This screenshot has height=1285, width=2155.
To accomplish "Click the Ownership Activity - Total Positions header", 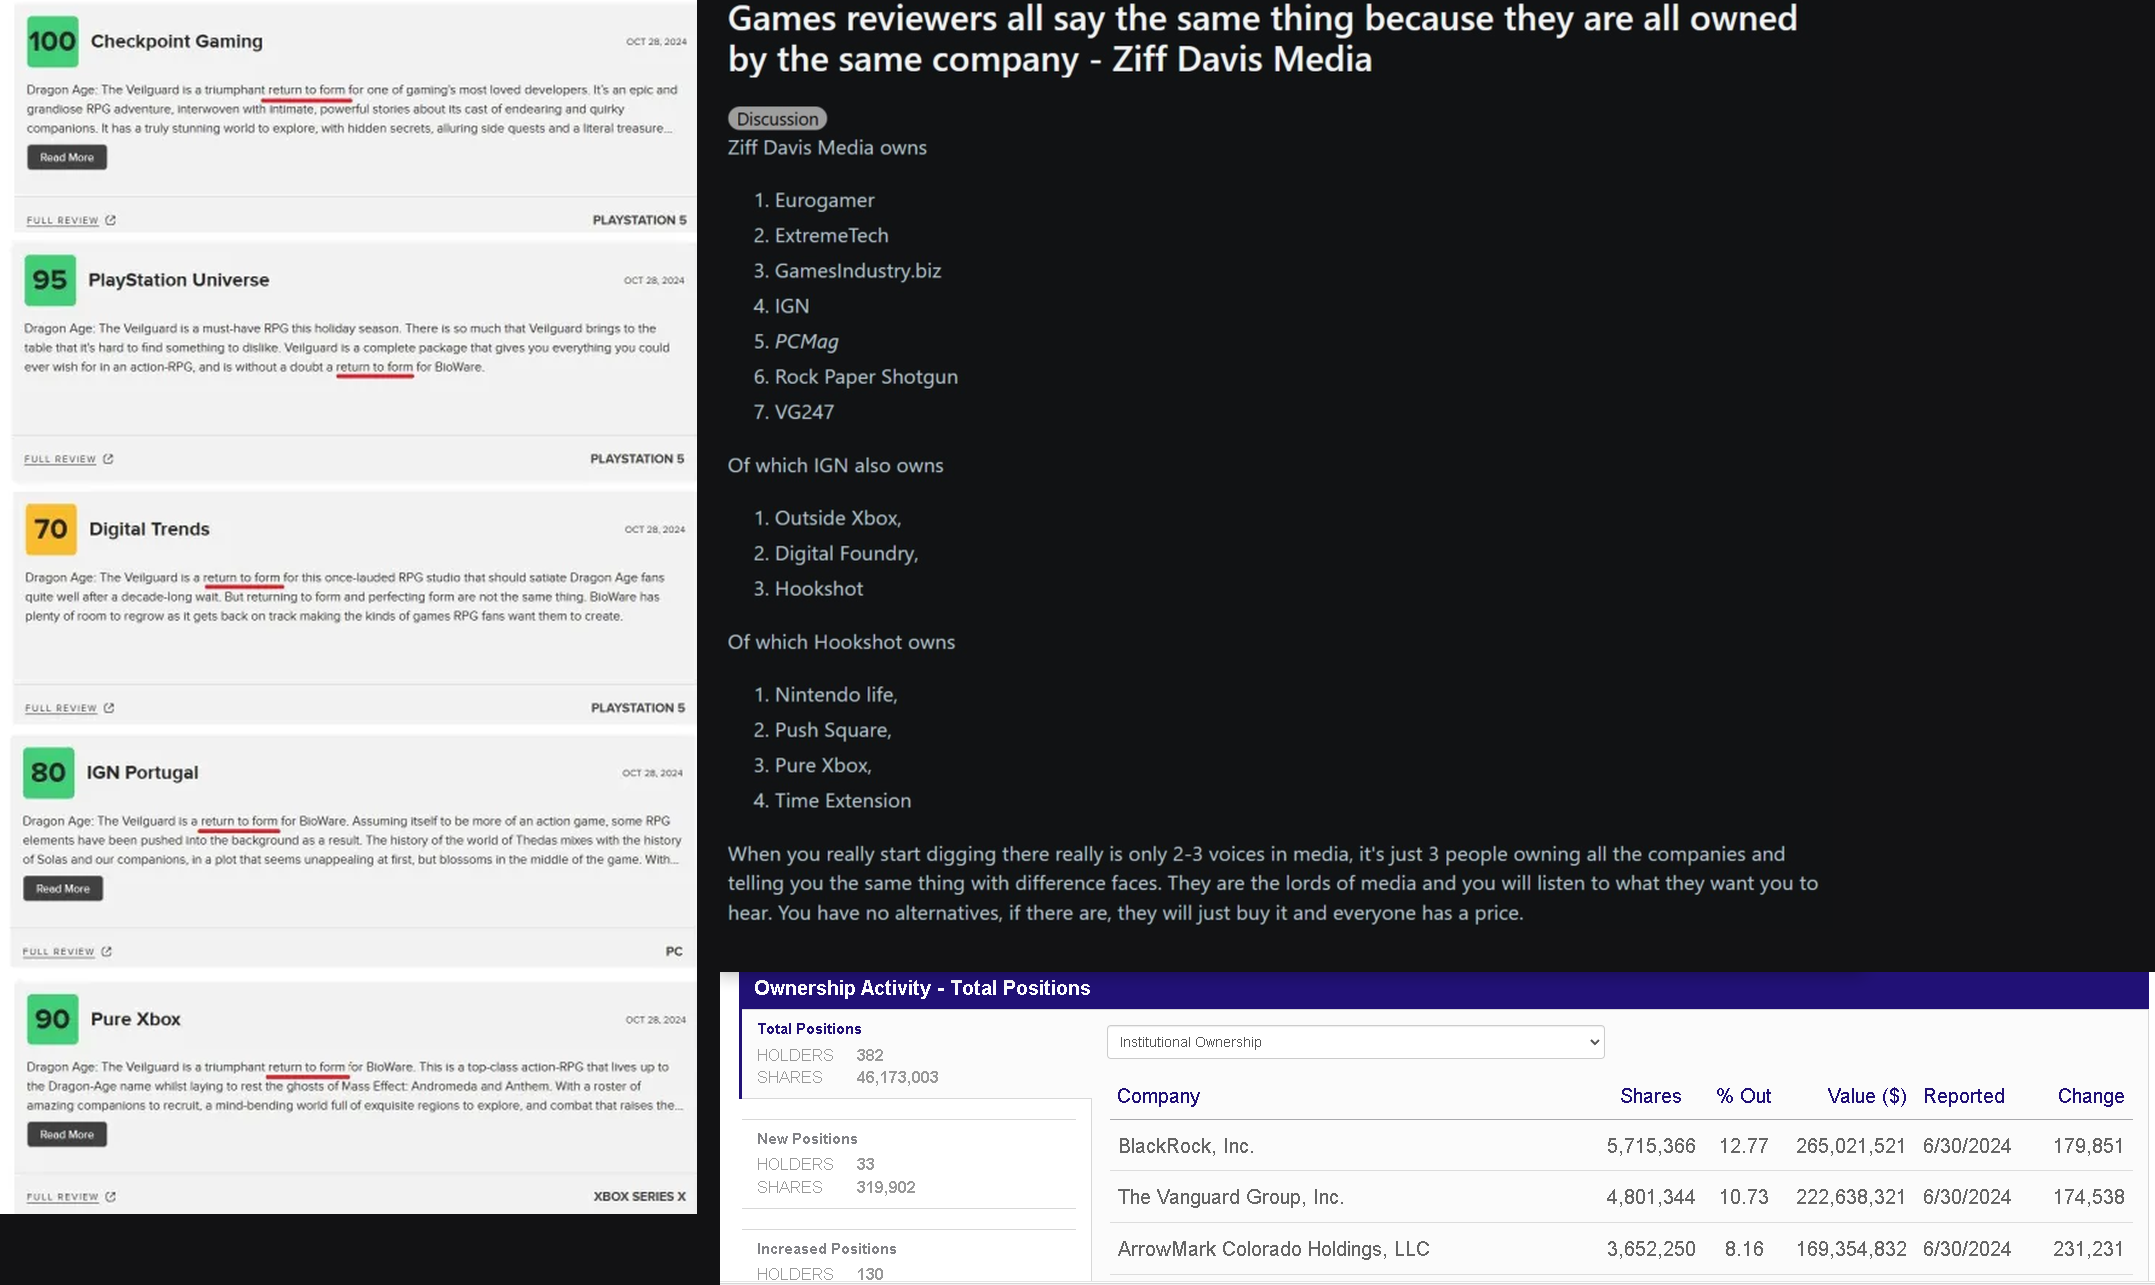I will click(922, 988).
